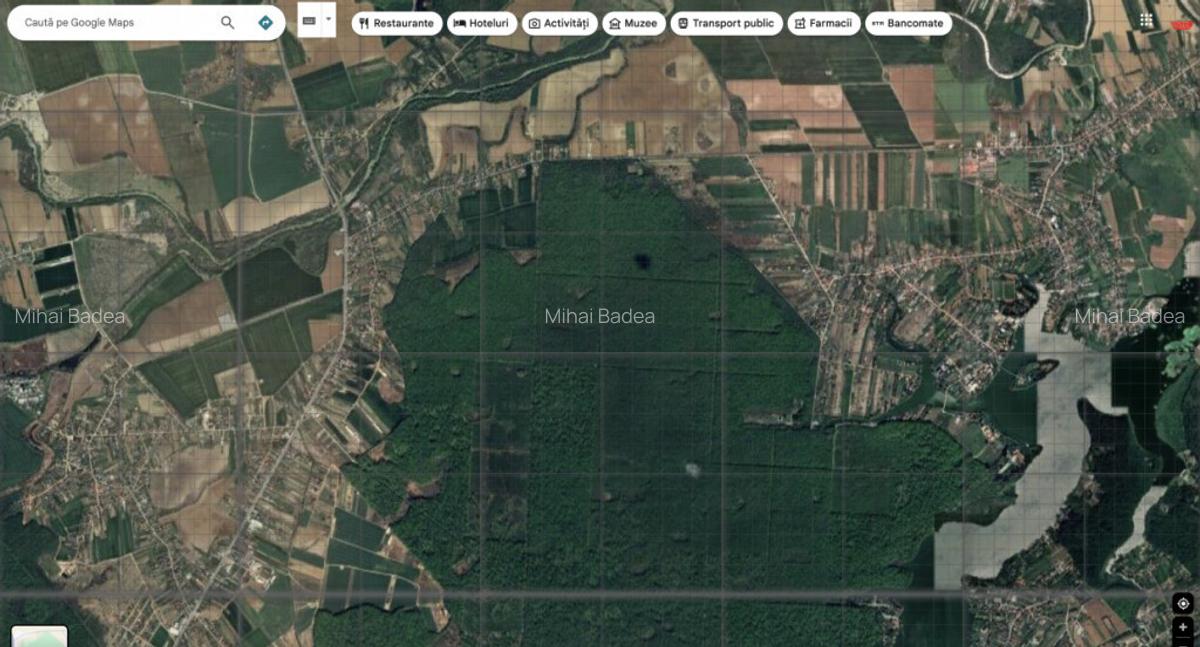Open the Google apps grid icon
This screenshot has height=647, width=1200.
click(1147, 19)
